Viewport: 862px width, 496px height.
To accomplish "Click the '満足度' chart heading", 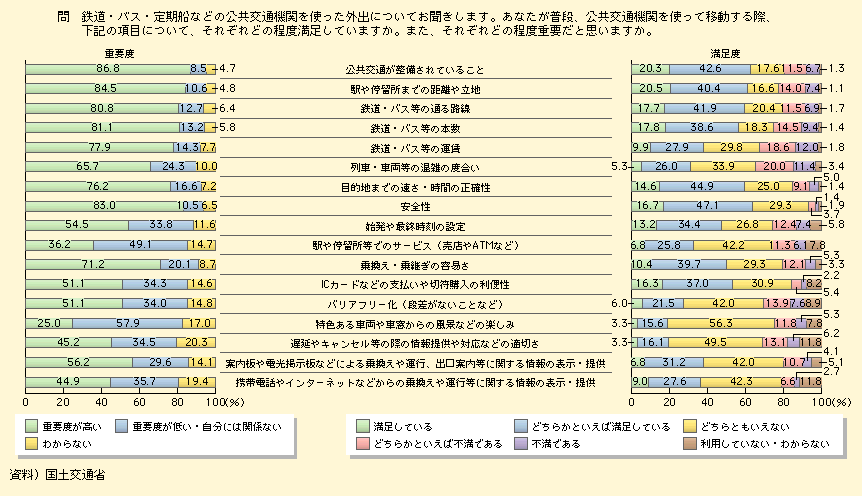I will 725,54.
